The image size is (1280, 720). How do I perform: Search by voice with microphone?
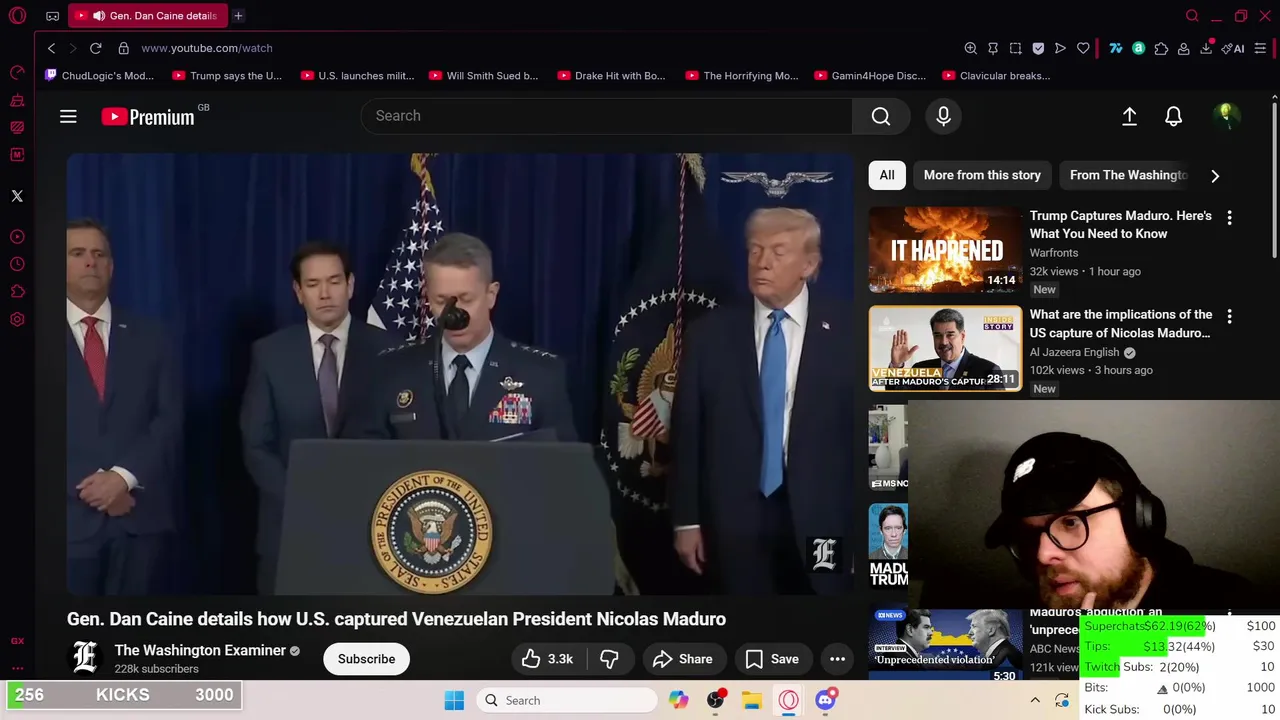click(x=943, y=116)
